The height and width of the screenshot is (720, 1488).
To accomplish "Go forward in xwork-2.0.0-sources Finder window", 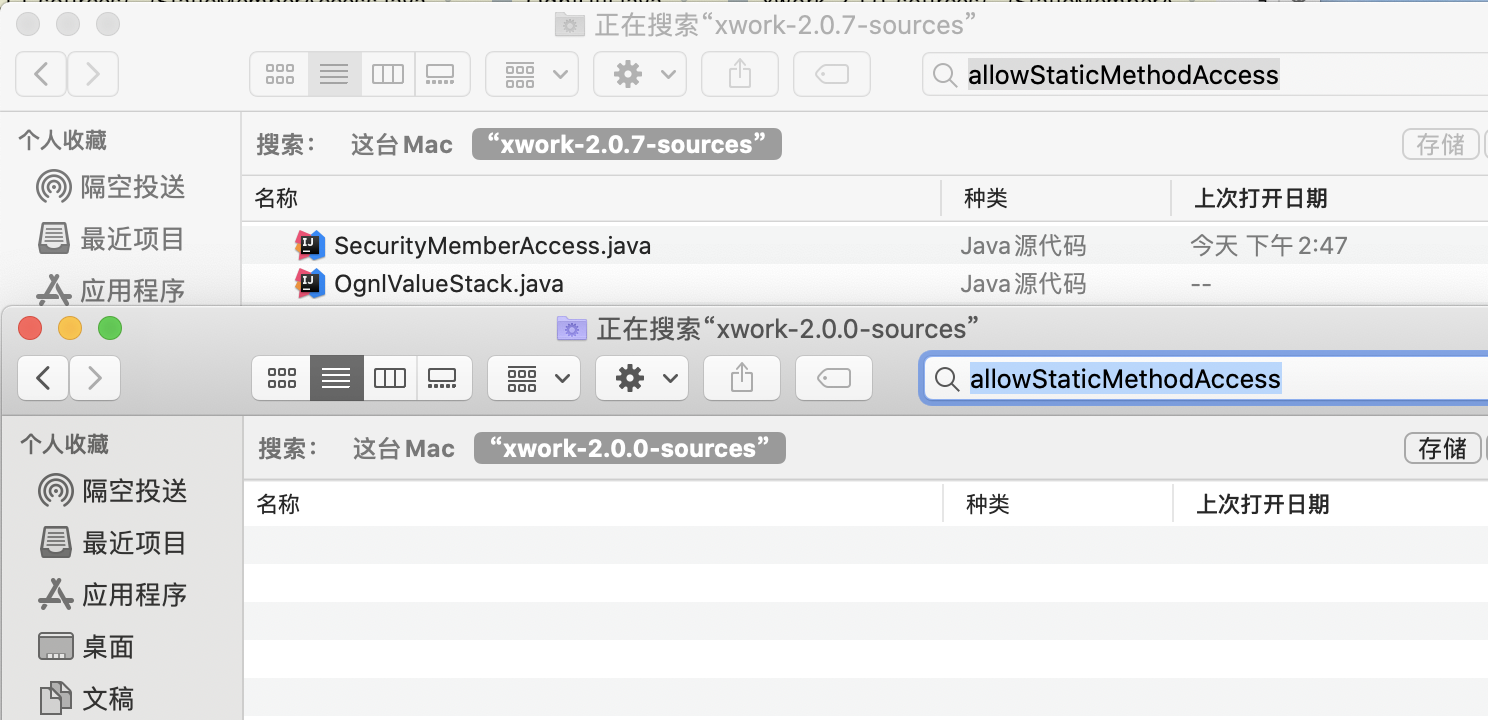I will (94, 378).
